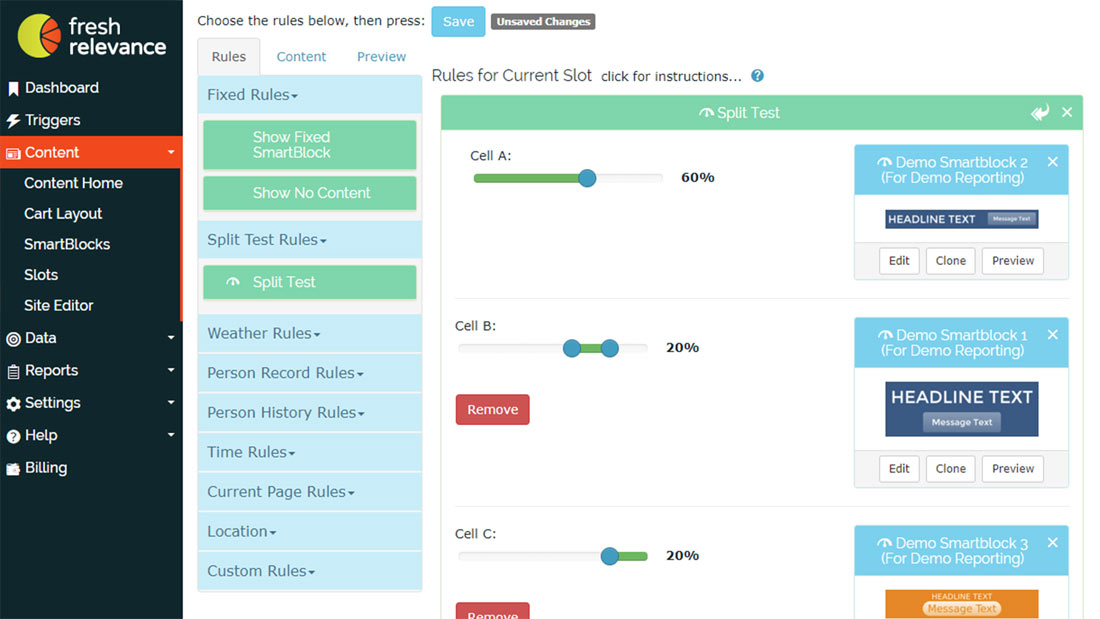The height and width of the screenshot is (619, 1100).
Task: Expand the Person Record Rules section
Action: point(285,373)
